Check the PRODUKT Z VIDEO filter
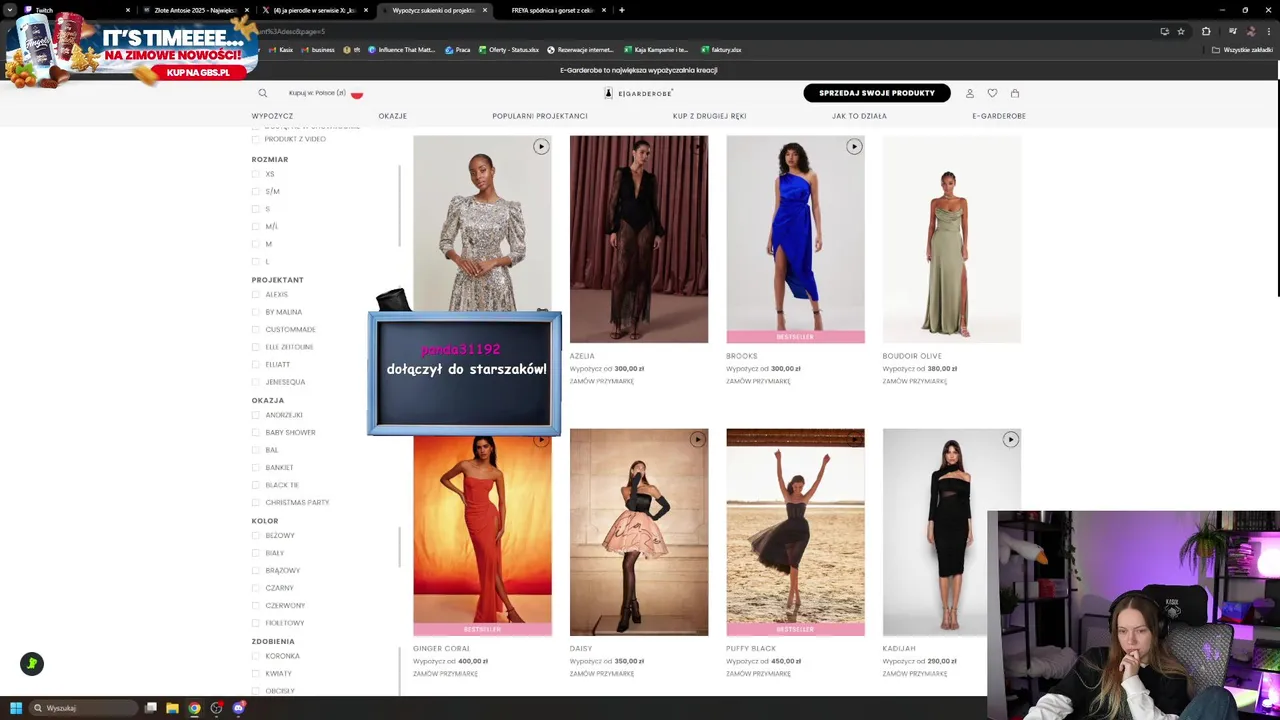 pyautogui.click(x=256, y=139)
